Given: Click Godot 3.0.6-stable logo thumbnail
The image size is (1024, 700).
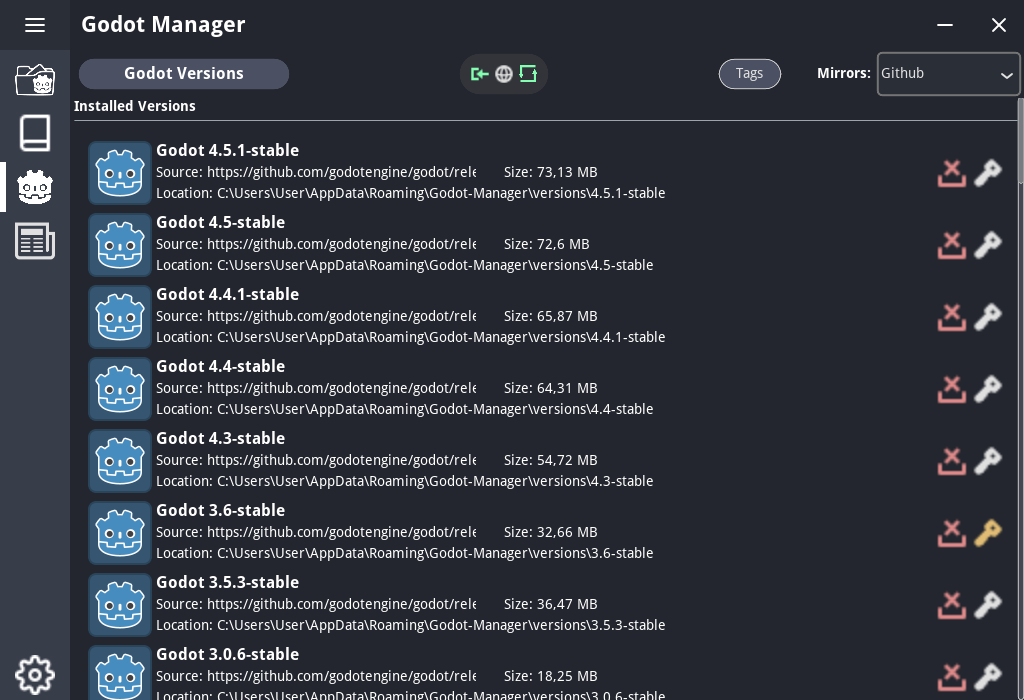Looking at the screenshot, I should tap(120, 673).
